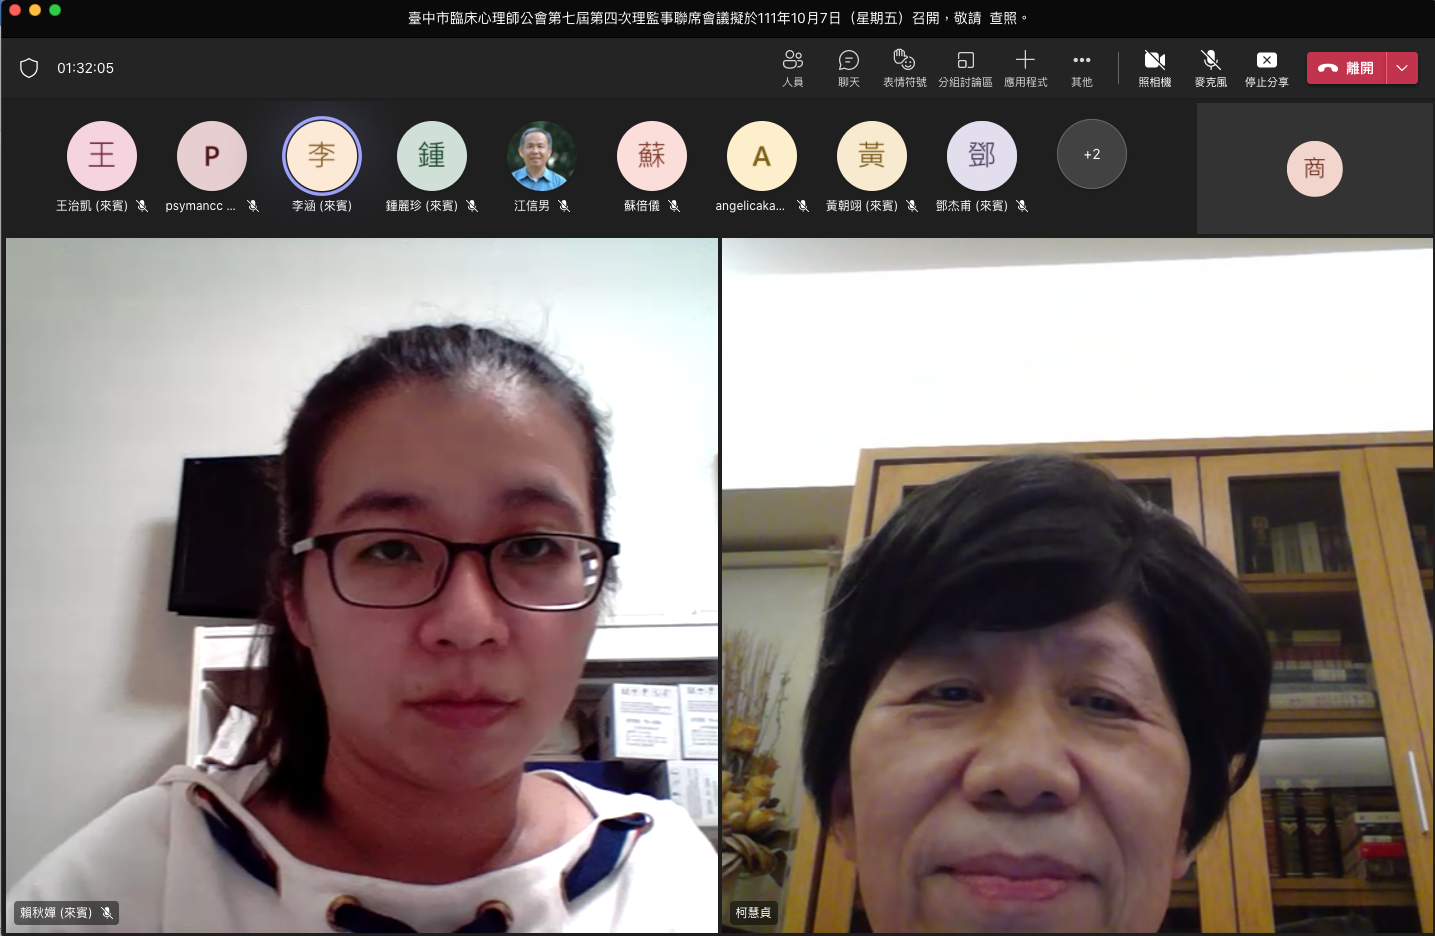Screen dimensions: 1435x936
Task: Click muted mic icon beside 蘇倍儀
Action: coord(674,206)
